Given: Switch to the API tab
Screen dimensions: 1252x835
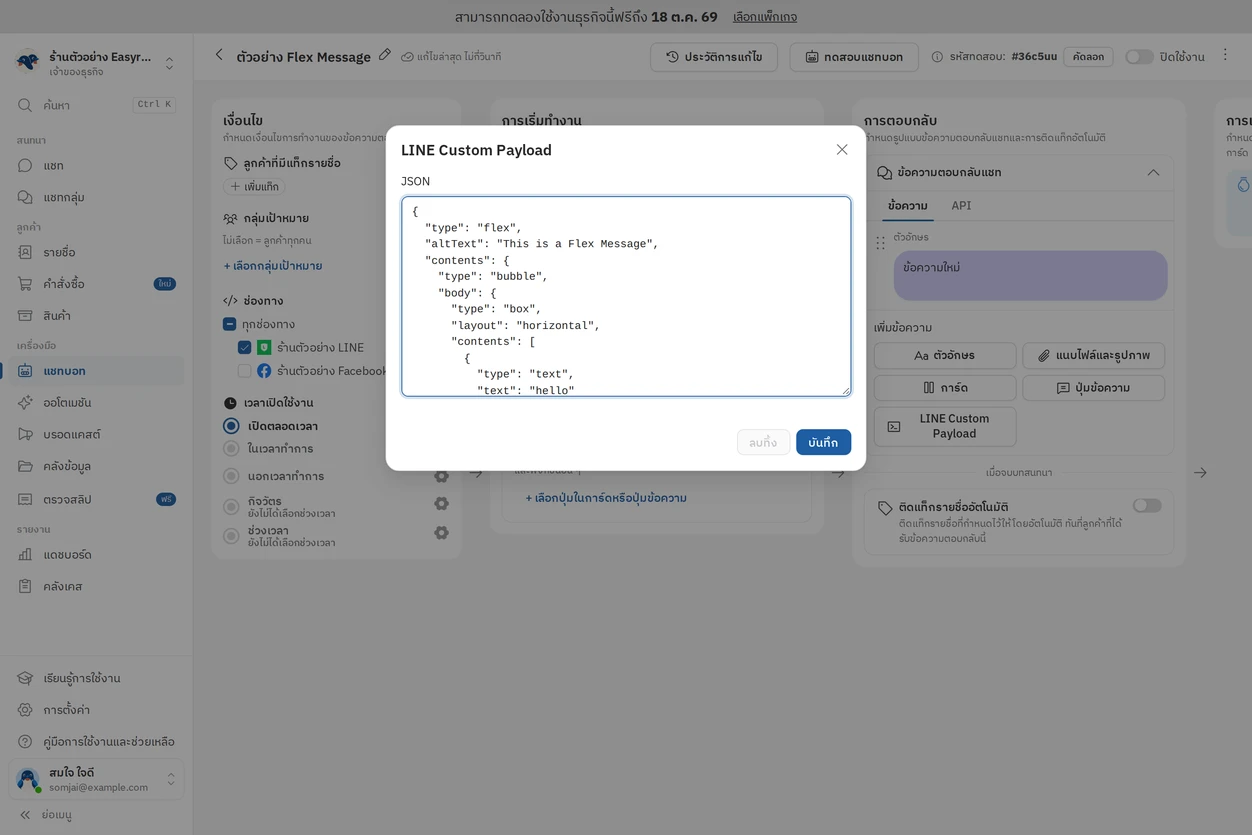Looking at the screenshot, I should [961, 206].
